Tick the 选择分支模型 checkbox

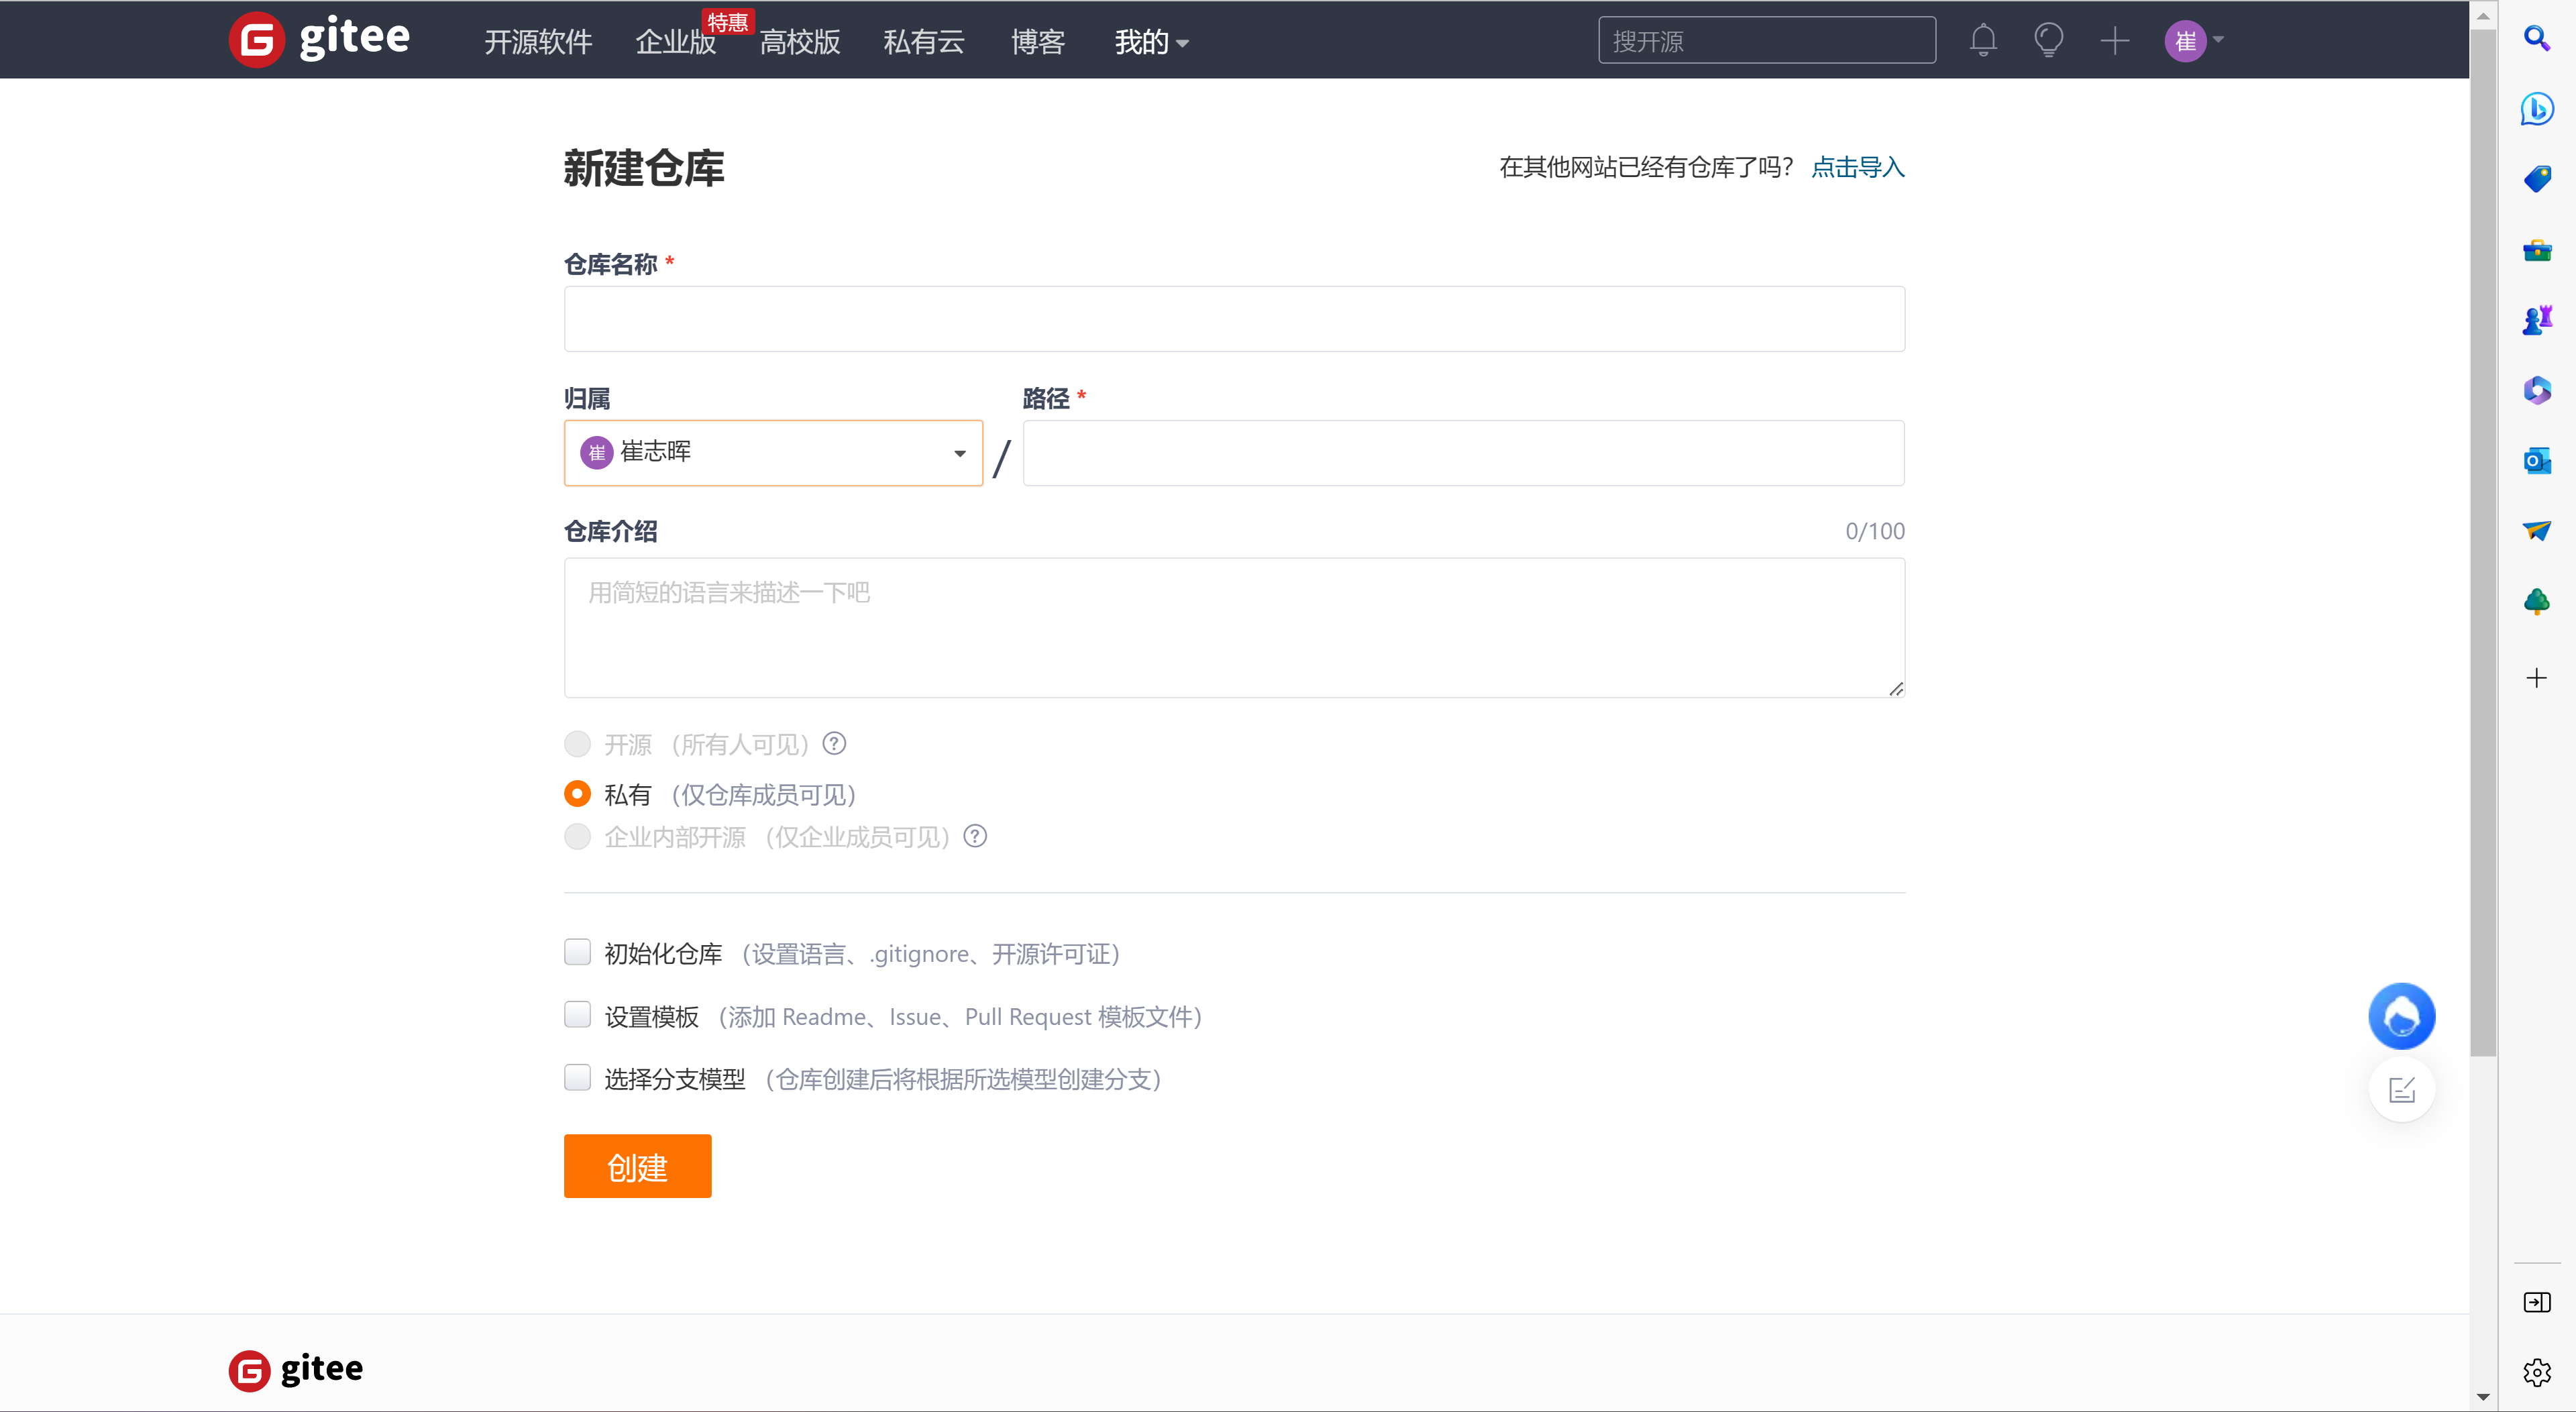pyautogui.click(x=577, y=1078)
